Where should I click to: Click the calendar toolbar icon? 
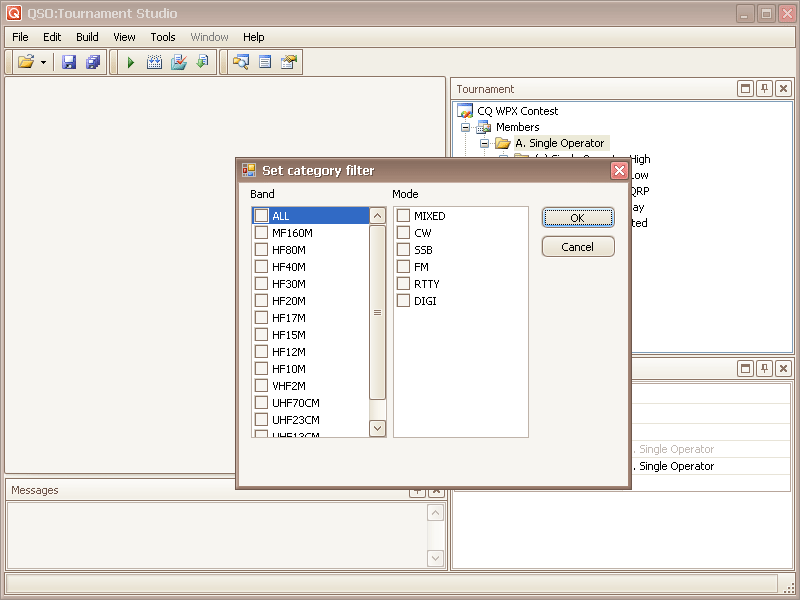154,62
